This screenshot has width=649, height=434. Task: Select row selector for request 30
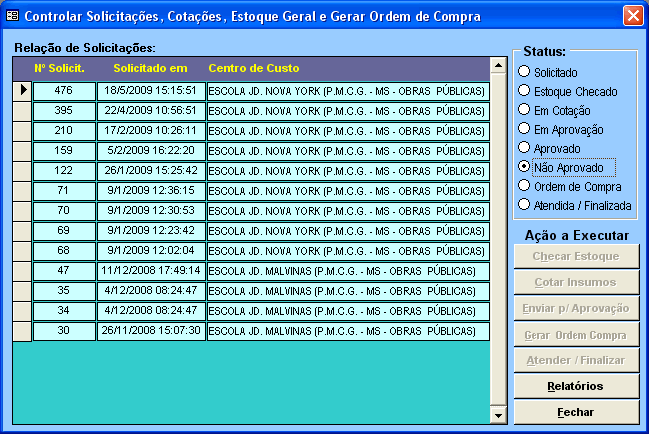pyautogui.click(x=21, y=331)
